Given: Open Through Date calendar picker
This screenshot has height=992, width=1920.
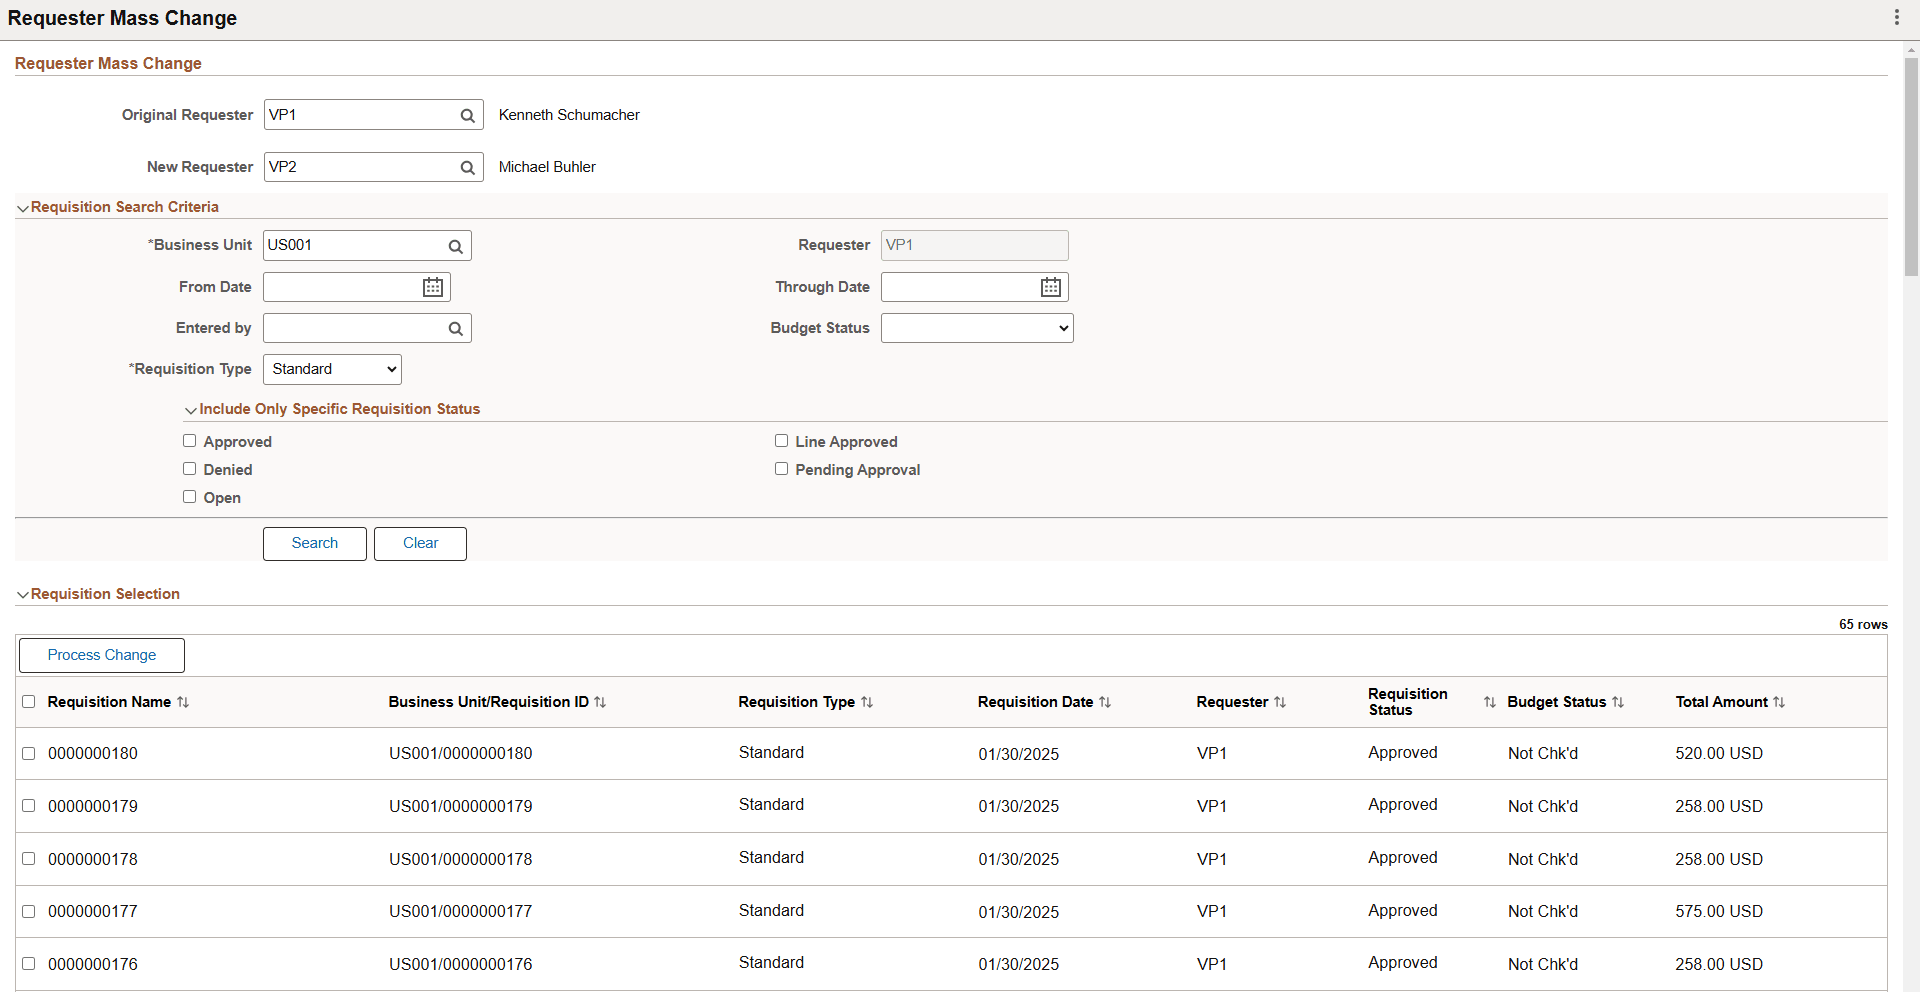Looking at the screenshot, I should (x=1051, y=287).
